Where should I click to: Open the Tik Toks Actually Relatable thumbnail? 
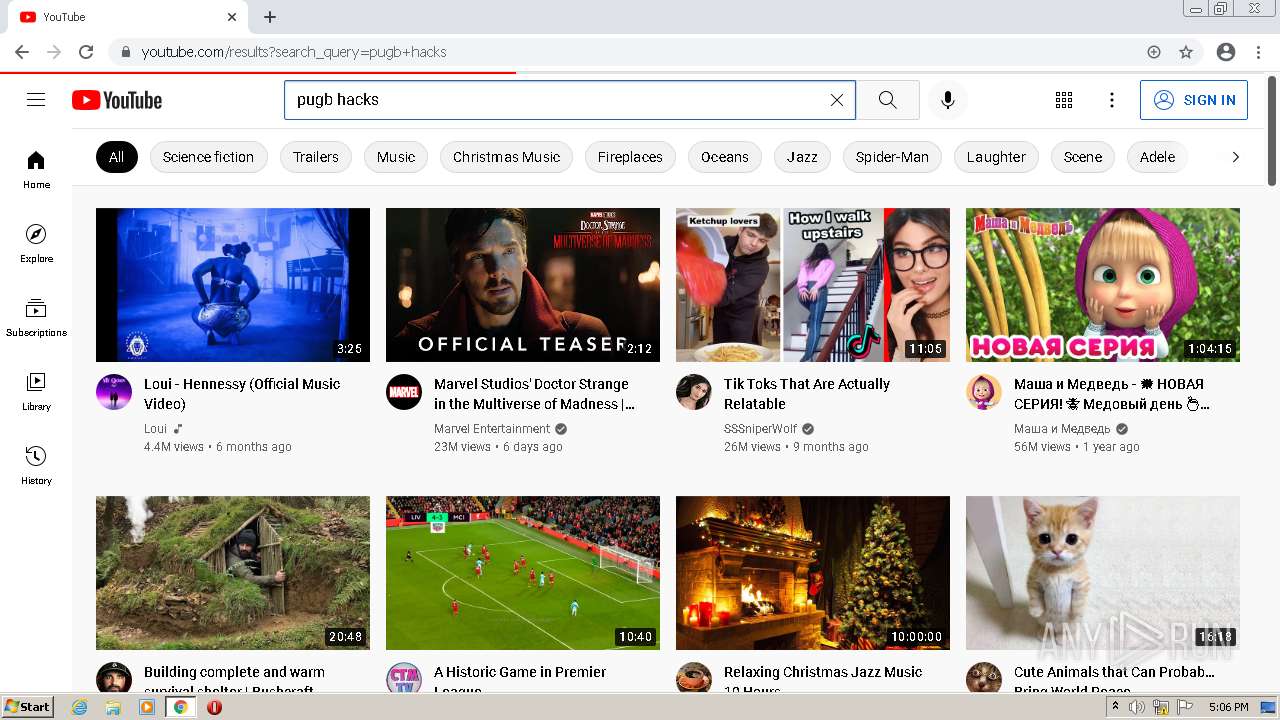point(813,285)
